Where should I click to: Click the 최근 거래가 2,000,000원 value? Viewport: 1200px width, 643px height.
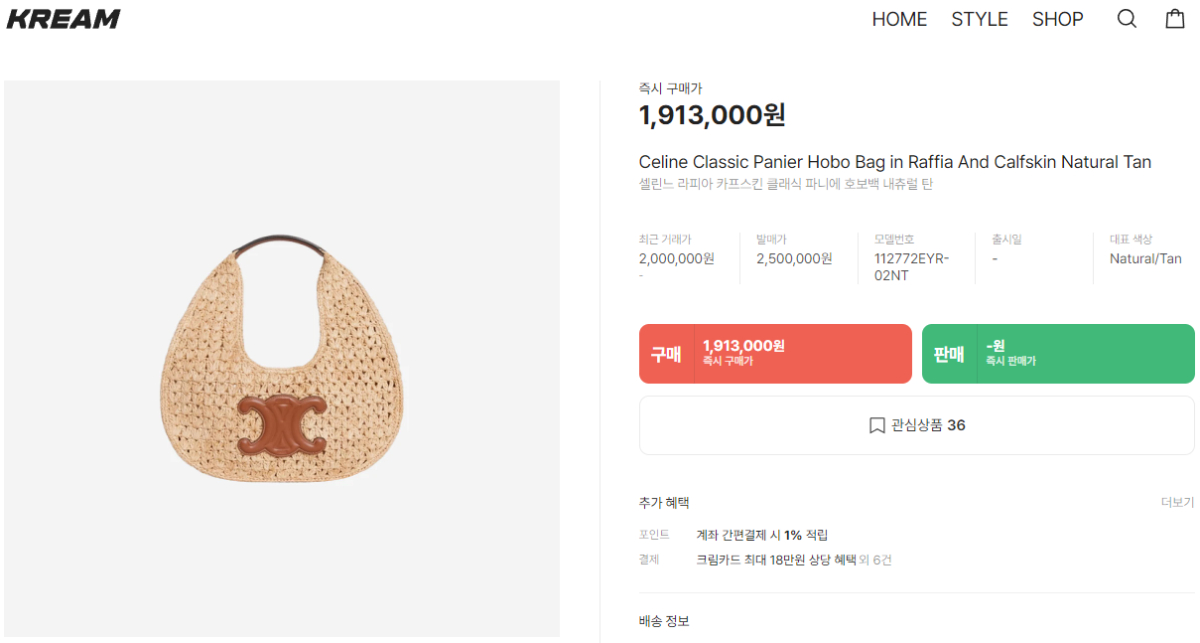tap(676, 259)
